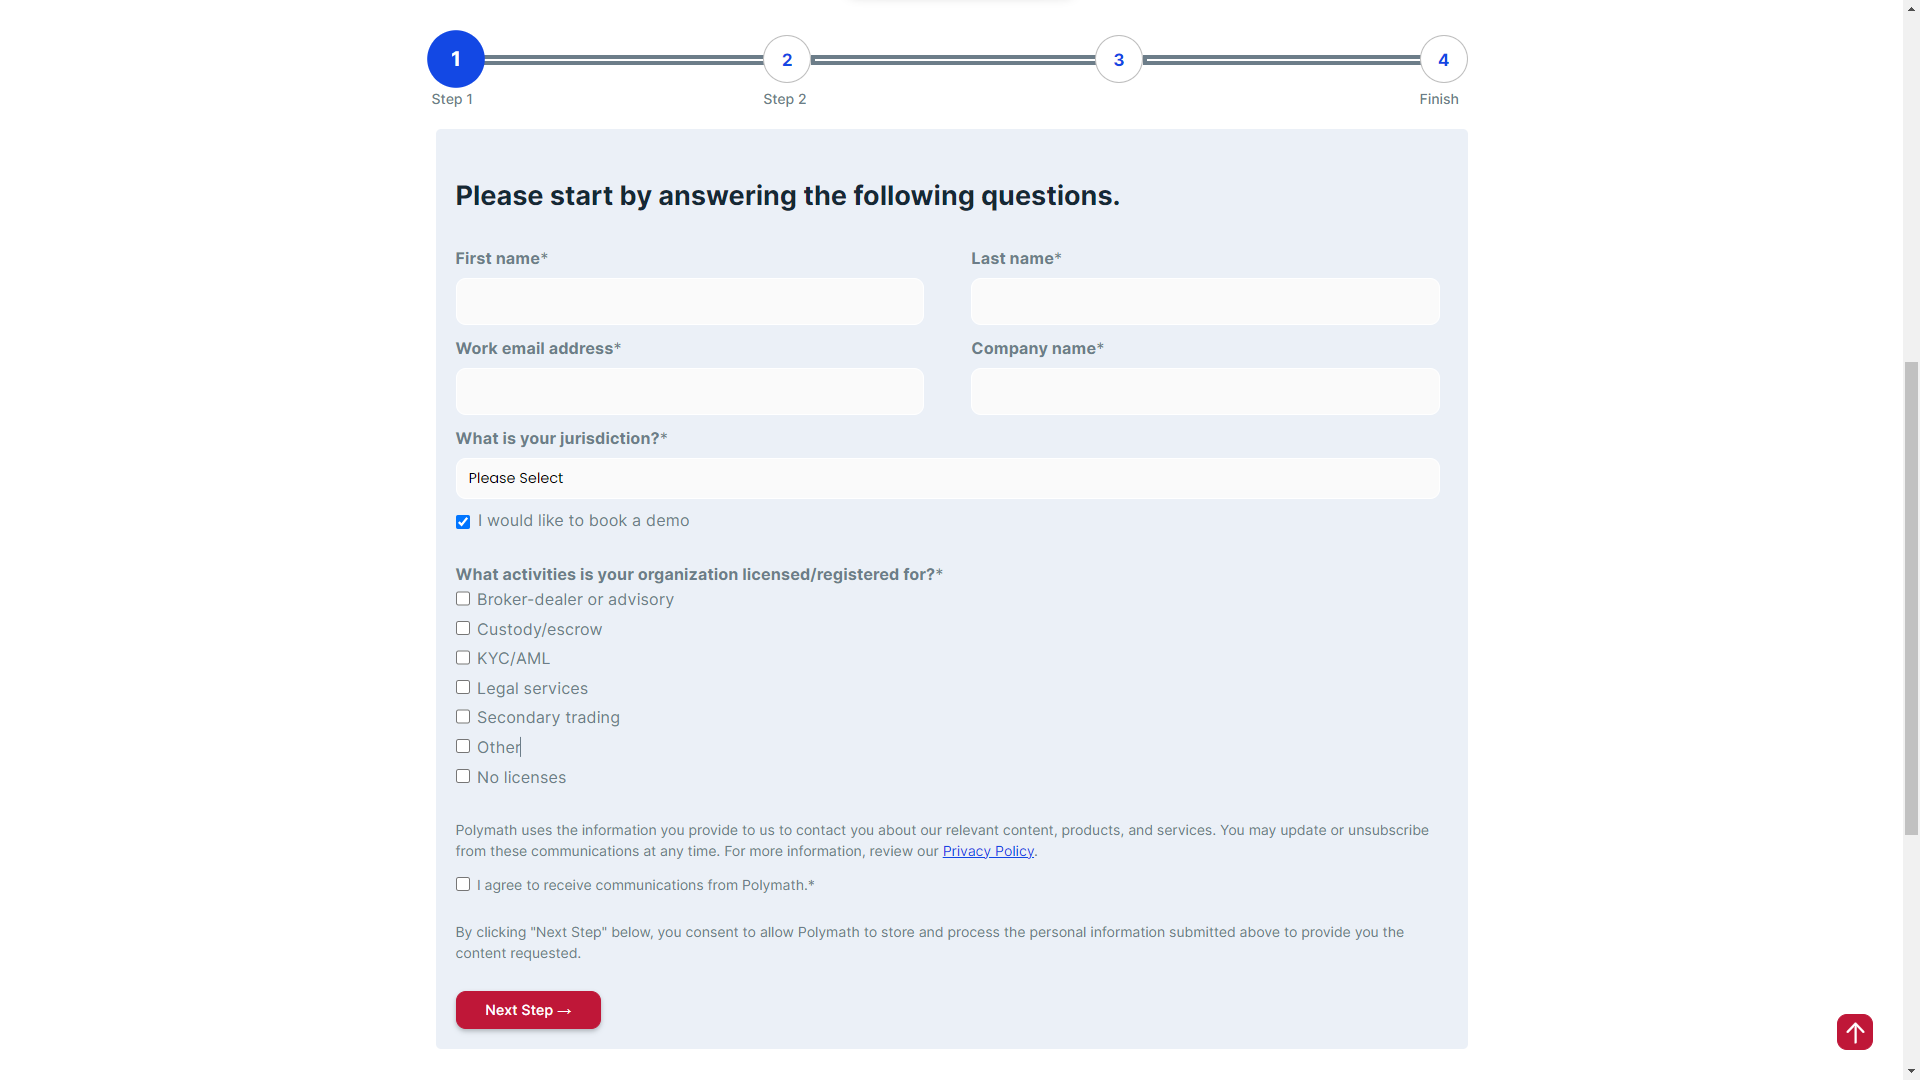Viewport: 1920px width, 1080px height.
Task: Go to step 1 circle indicator
Action: [456, 59]
